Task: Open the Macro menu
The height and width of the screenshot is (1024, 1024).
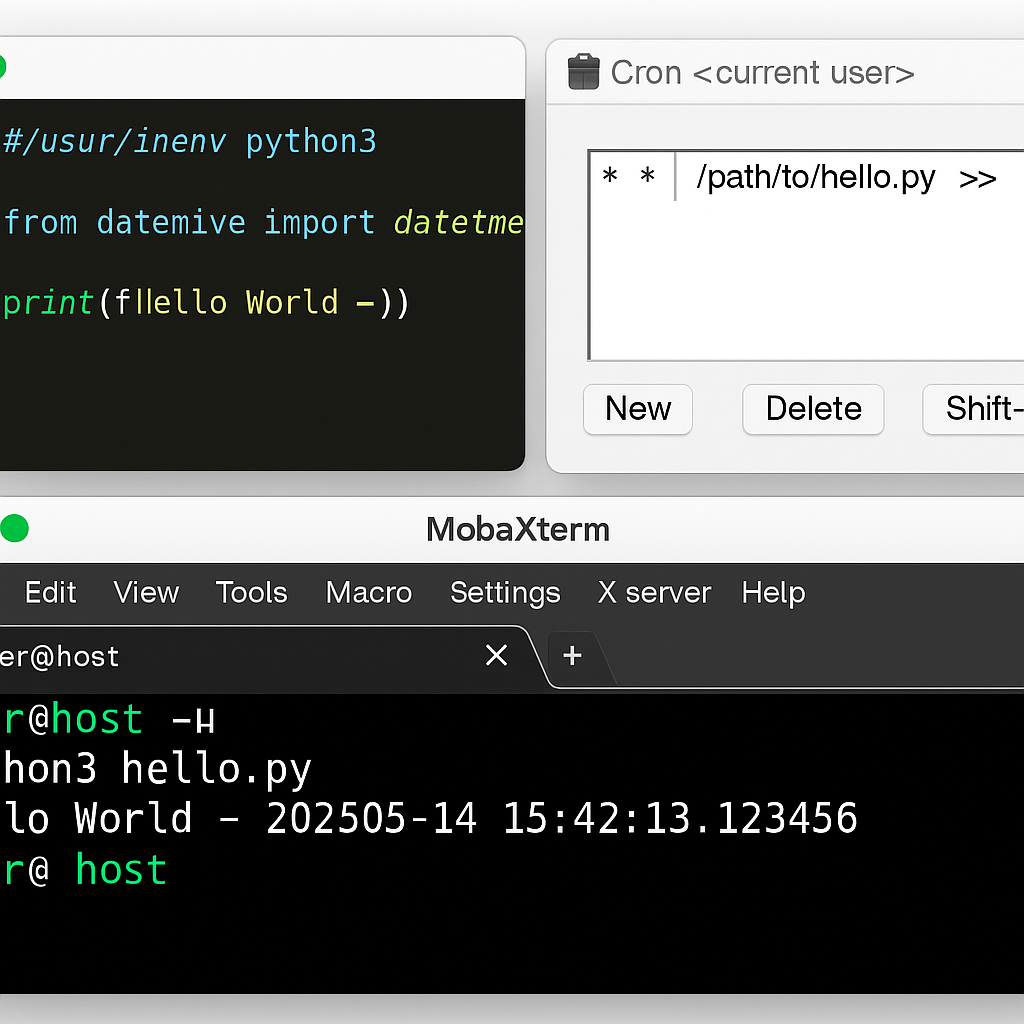Action: [x=368, y=592]
